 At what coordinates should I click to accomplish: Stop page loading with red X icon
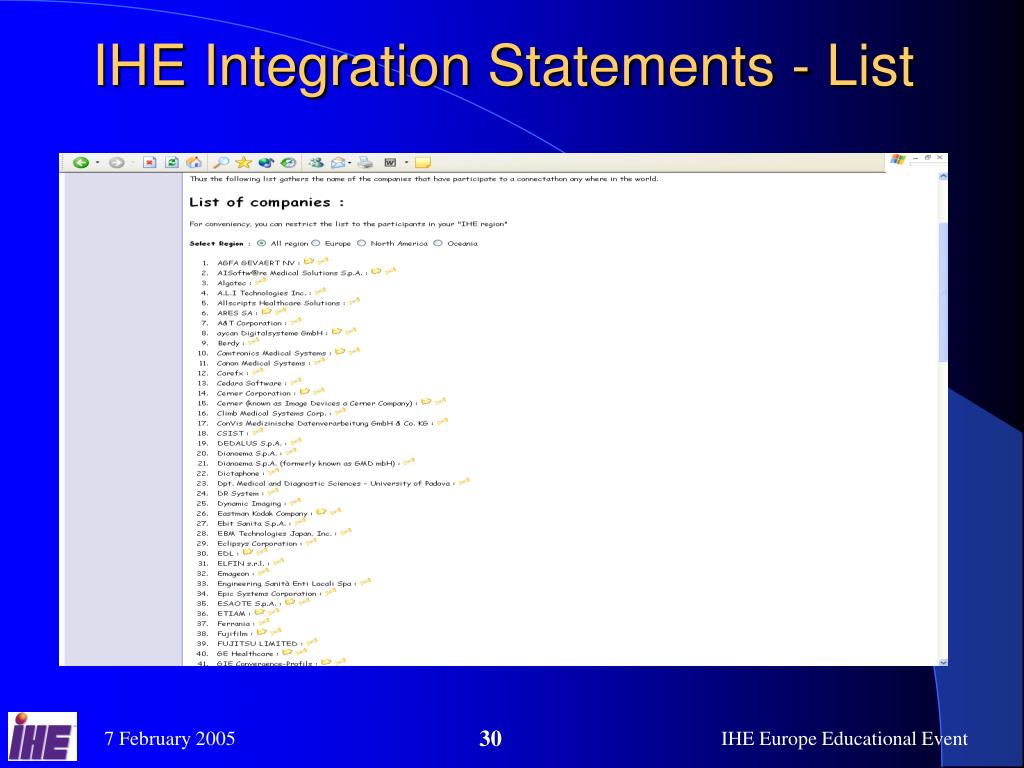[150, 163]
